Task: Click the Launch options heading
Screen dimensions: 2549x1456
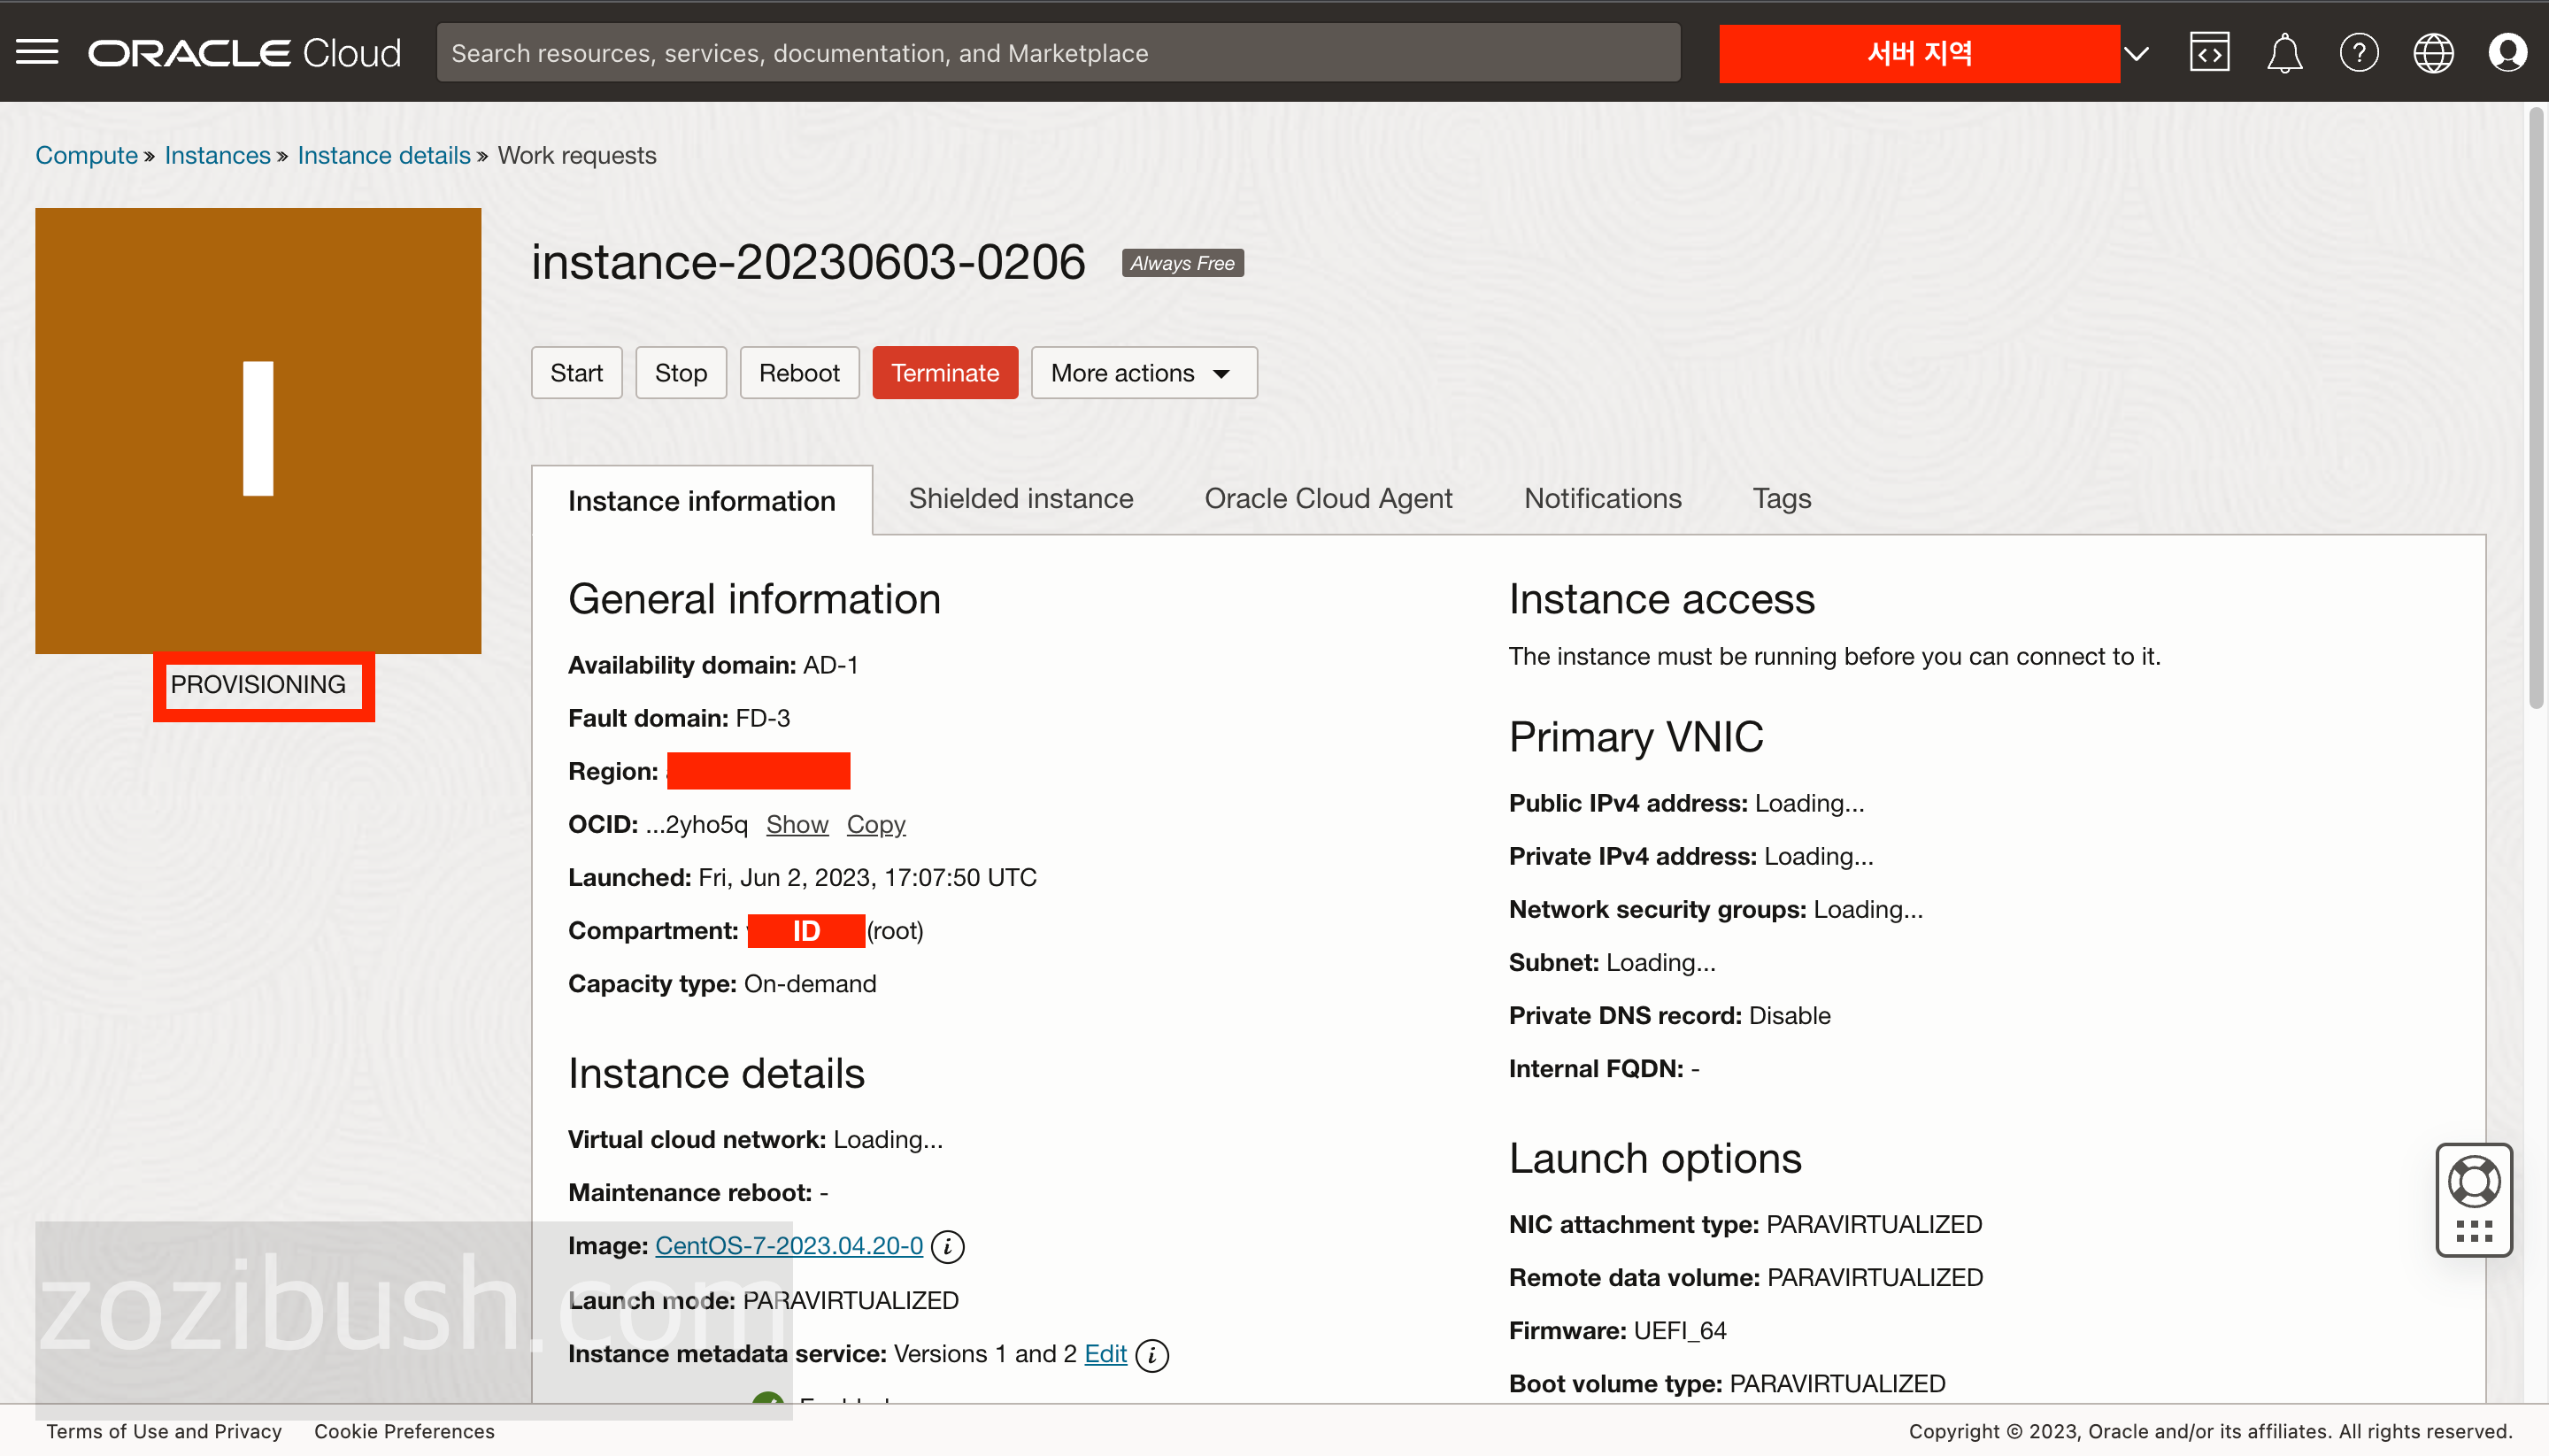Action: pos(1655,1158)
